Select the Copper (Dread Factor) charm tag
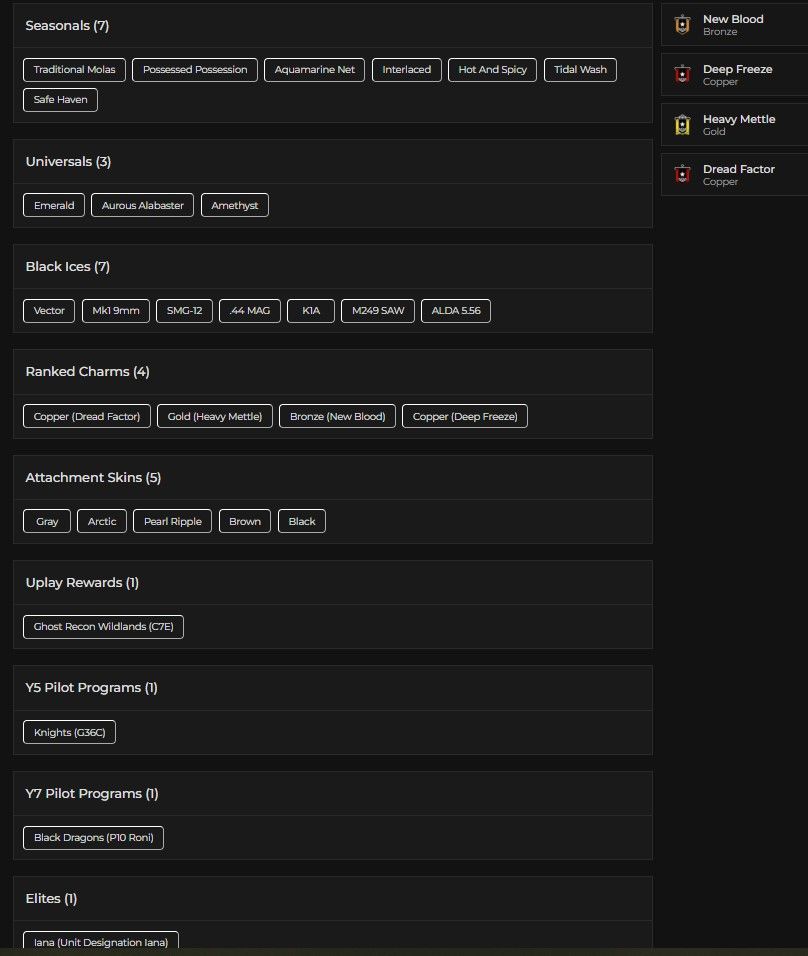 [x=87, y=416]
